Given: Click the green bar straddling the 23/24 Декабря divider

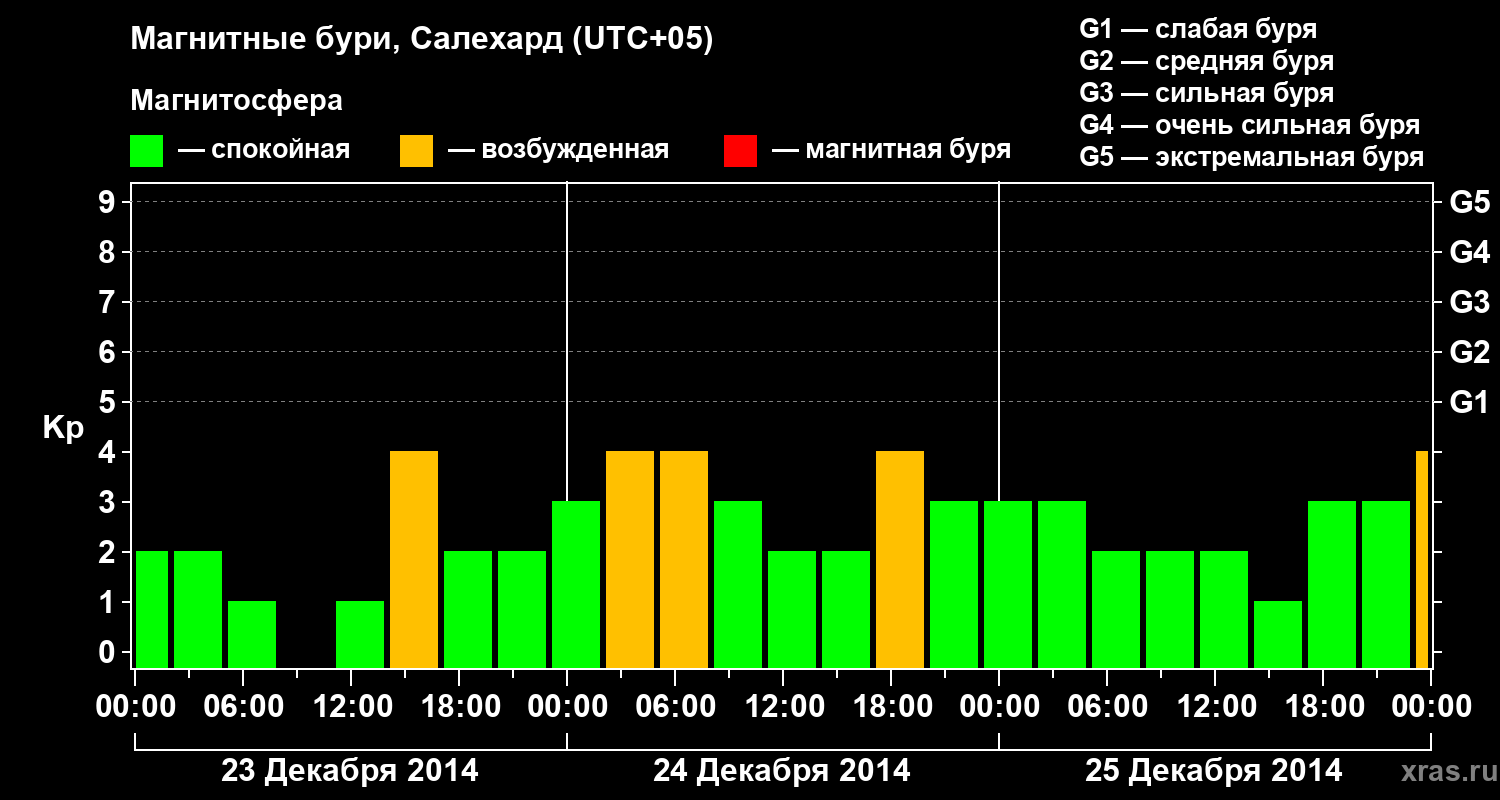Looking at the screenshot, I should (x=576, y=584).
